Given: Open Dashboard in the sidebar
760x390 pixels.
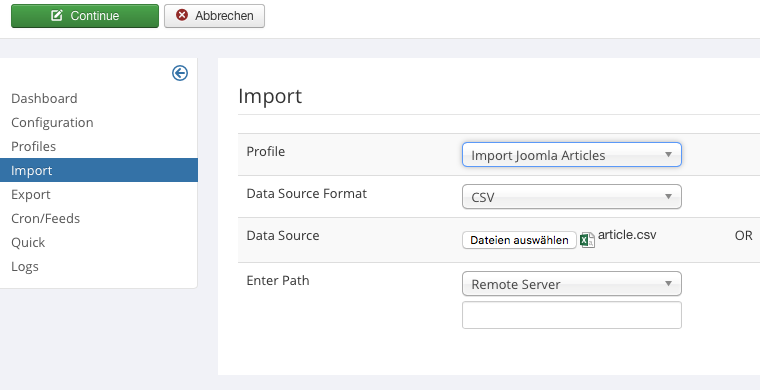Looking at the screenshot, I should click(44, 98).
